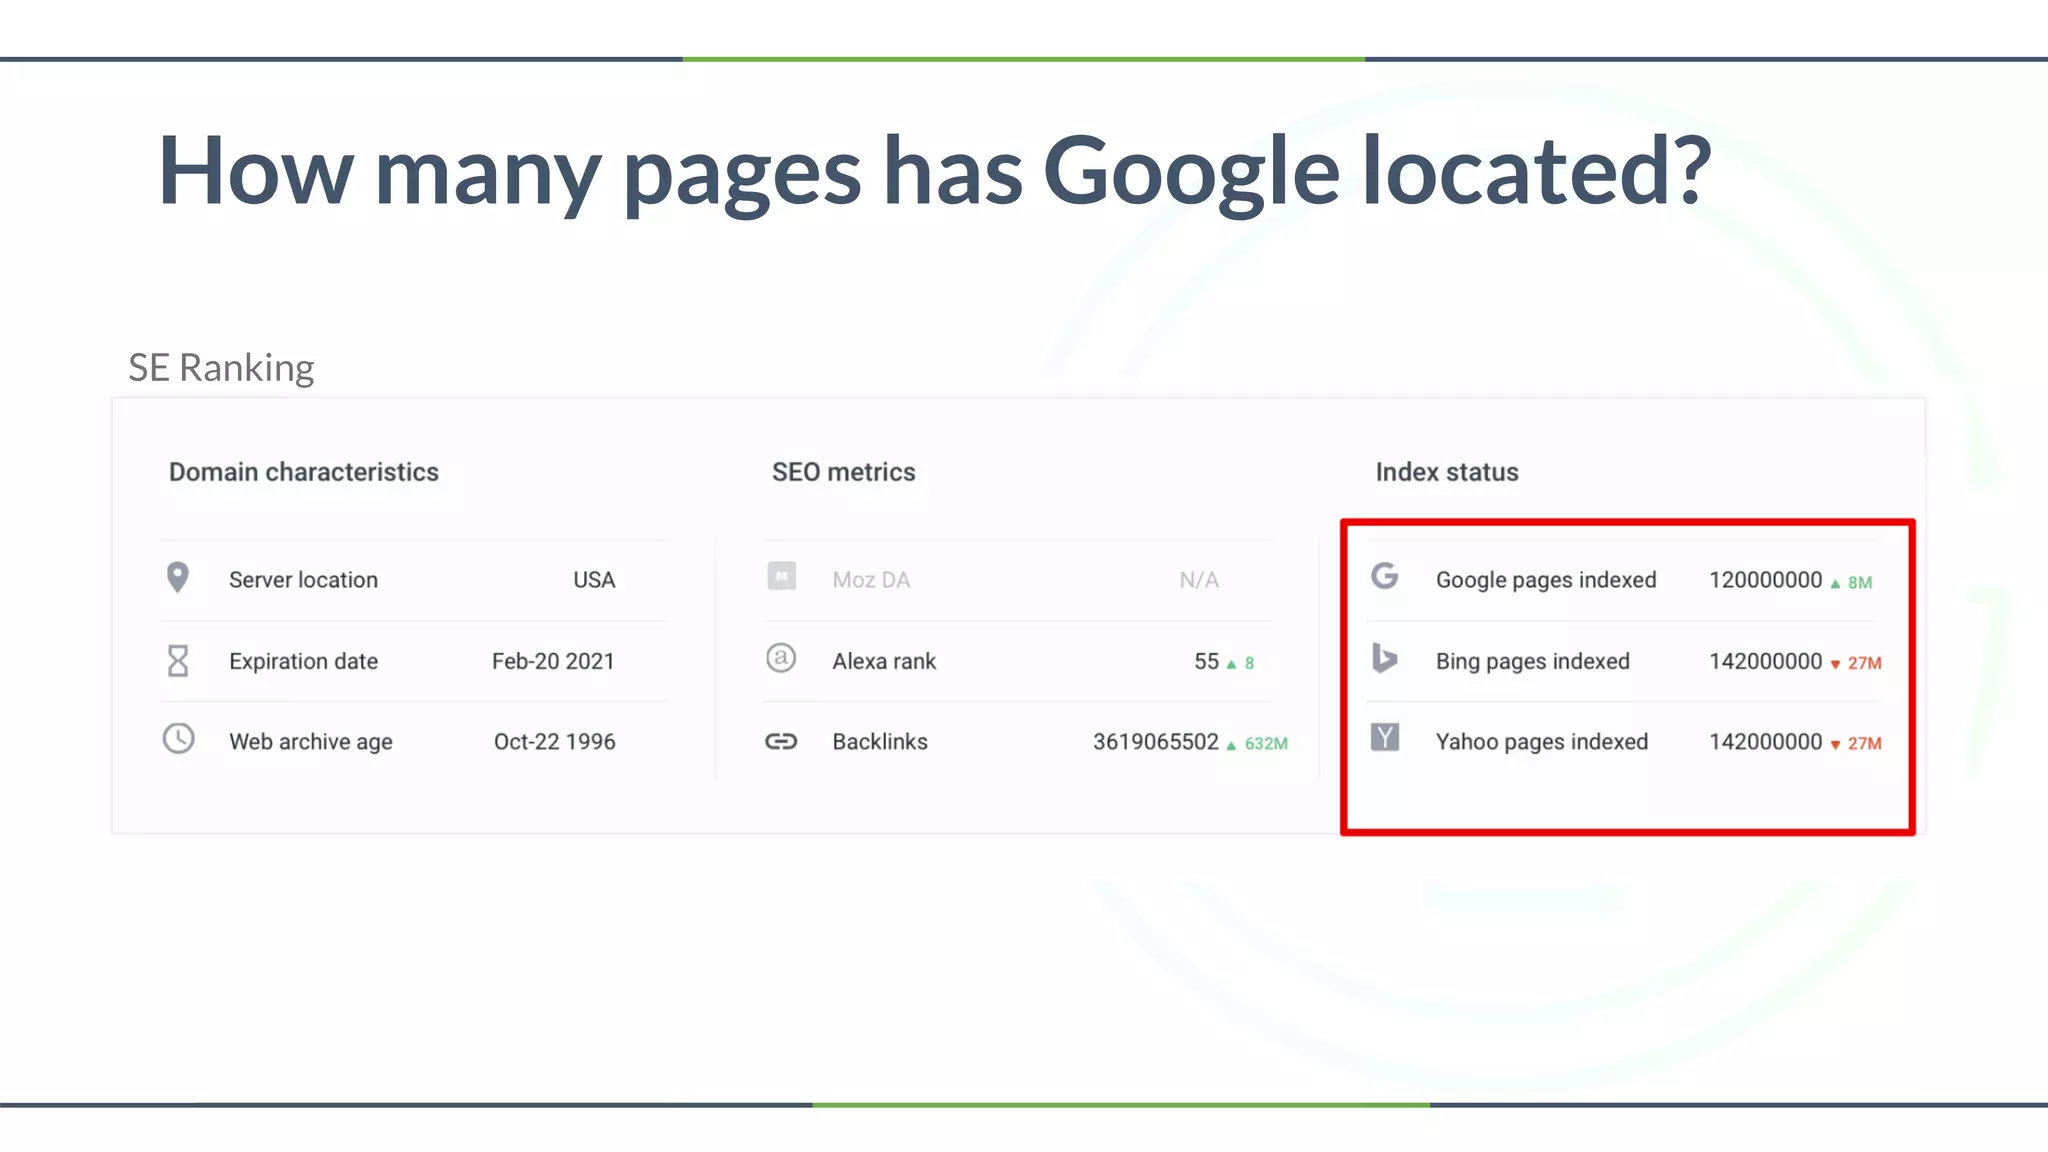Click the Yahoo Y icon
Screen dimensions: 2048x1152
[x=1385, y=738]
